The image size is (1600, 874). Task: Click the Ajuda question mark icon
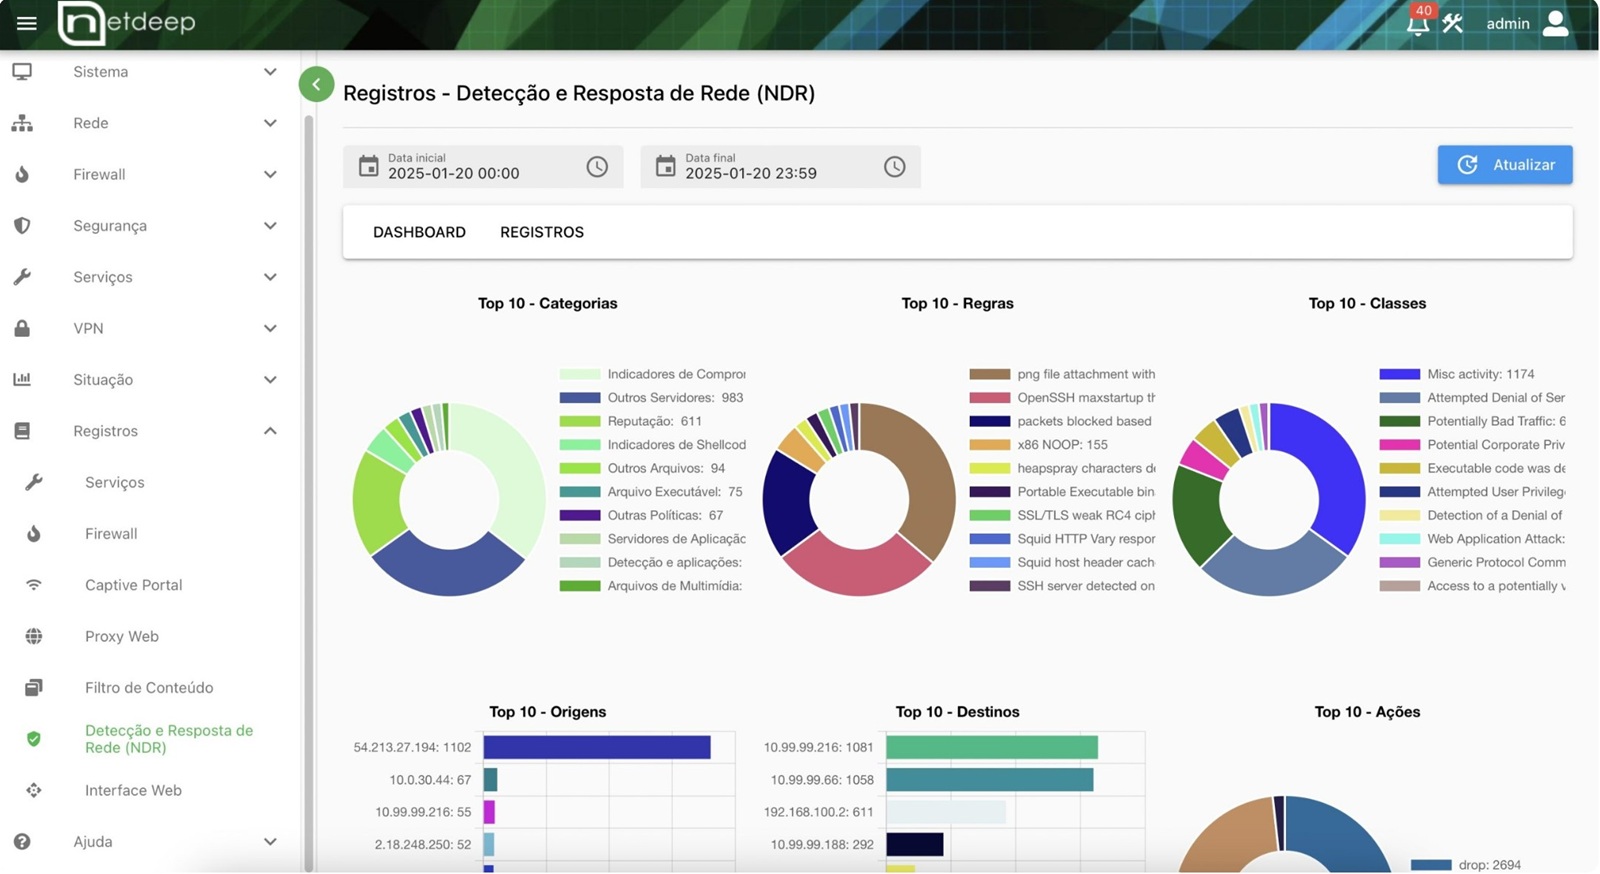pos(22,842)
